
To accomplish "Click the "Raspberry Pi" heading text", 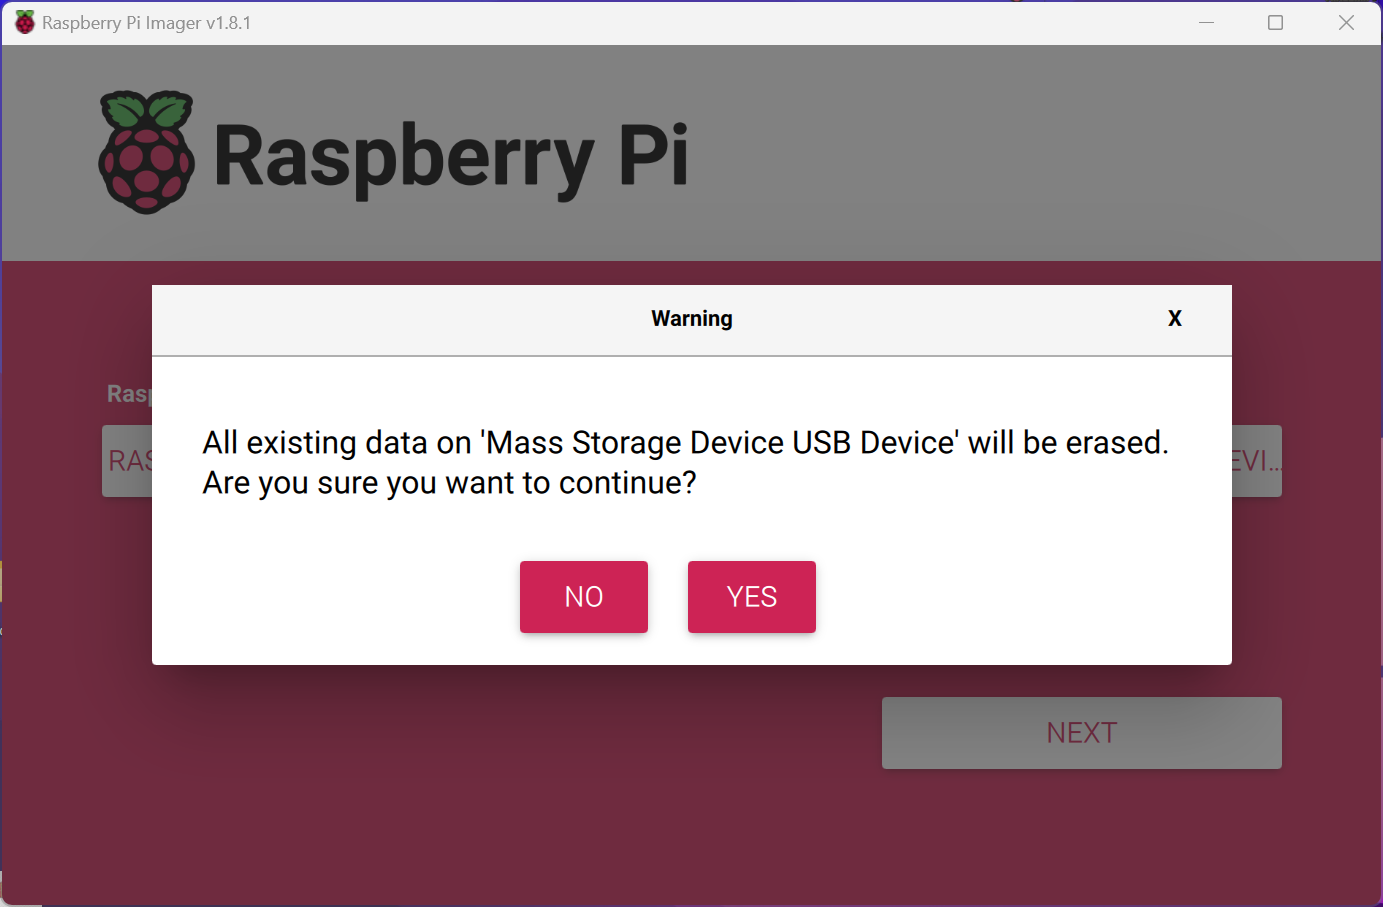I will tap(450, 156).
